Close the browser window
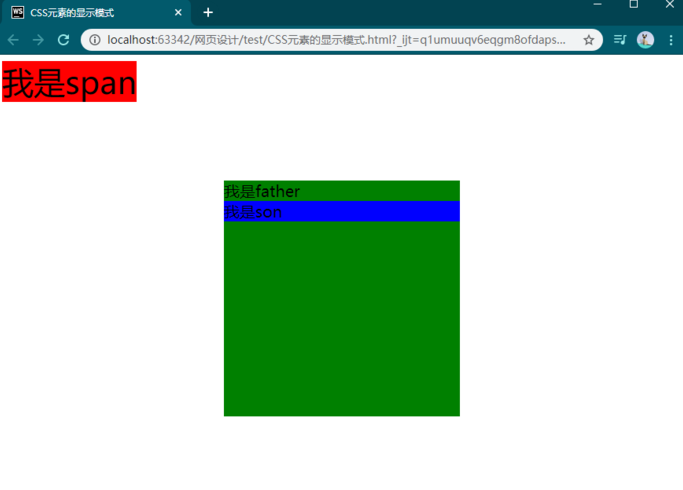This screenshot has height=490, width=683. coord(670,4)
